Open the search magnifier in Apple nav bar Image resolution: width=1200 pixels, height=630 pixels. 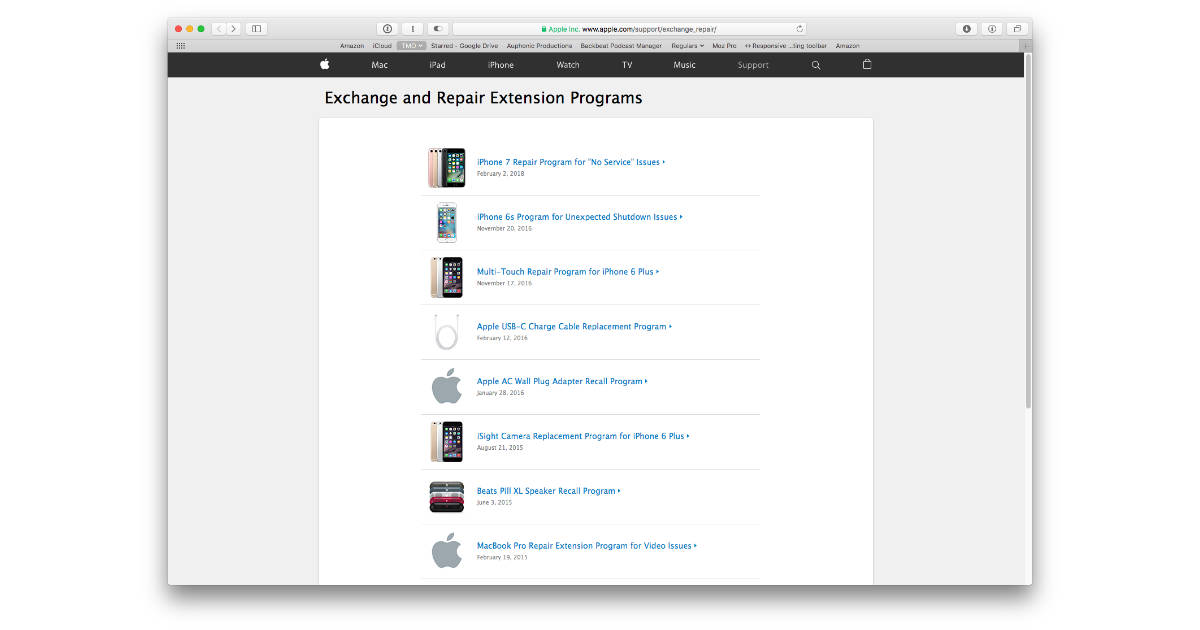pos(816,65)
